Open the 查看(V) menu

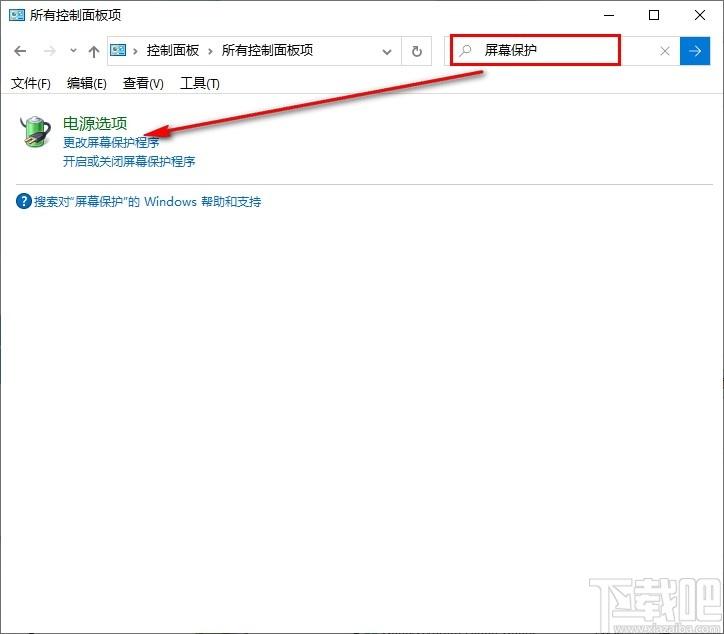point(143,84)
